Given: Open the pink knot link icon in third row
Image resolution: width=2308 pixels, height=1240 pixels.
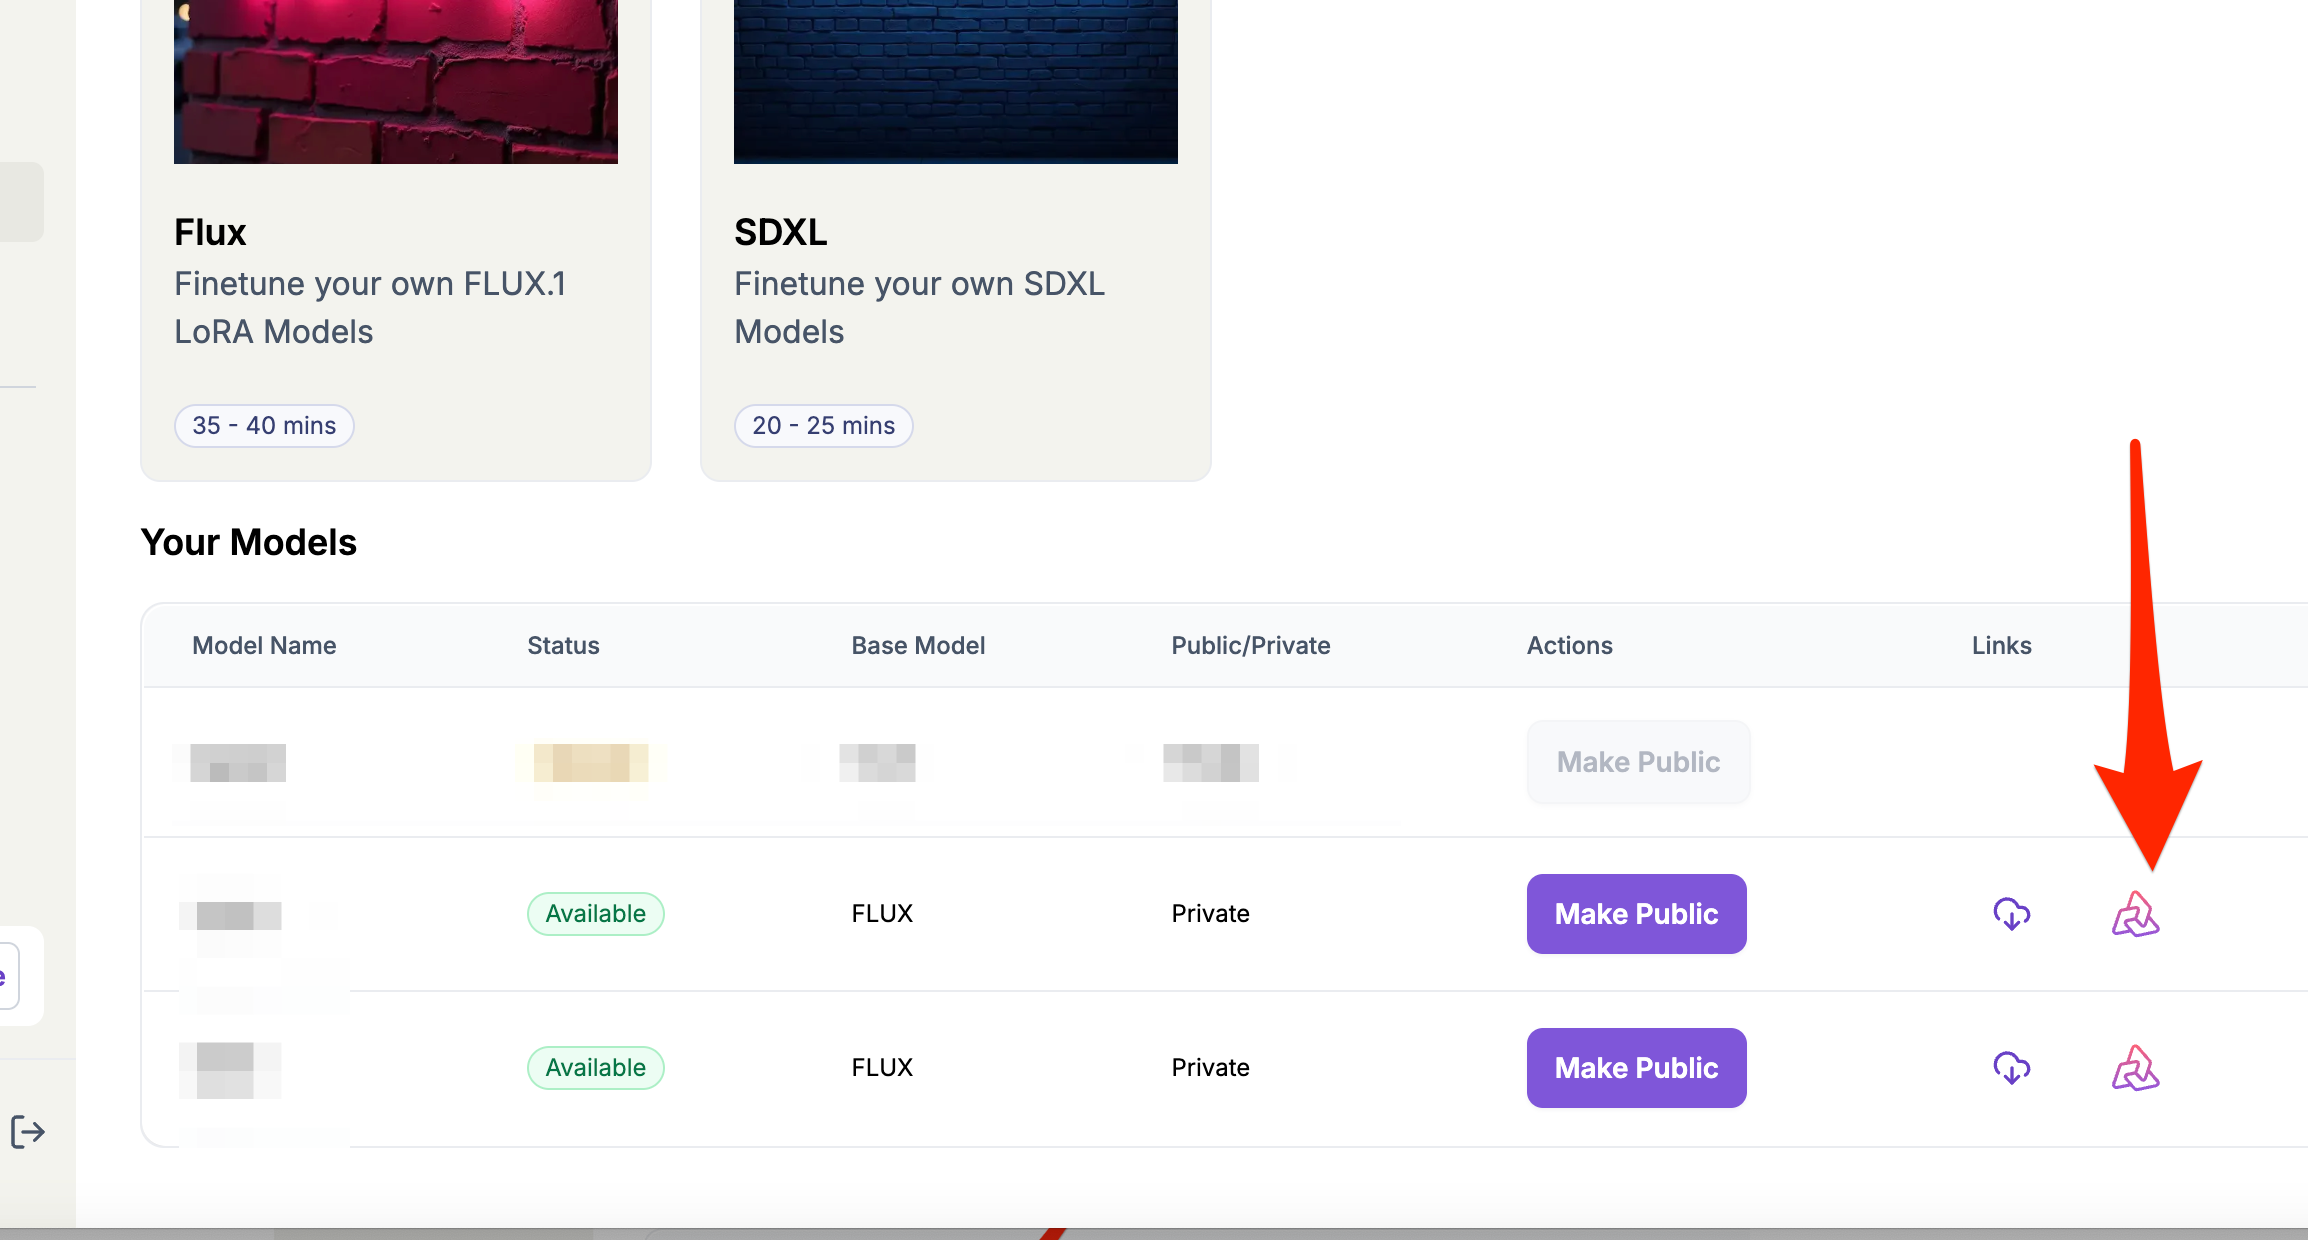Looking at the screenshot, I should [x=2135, y=1068].
